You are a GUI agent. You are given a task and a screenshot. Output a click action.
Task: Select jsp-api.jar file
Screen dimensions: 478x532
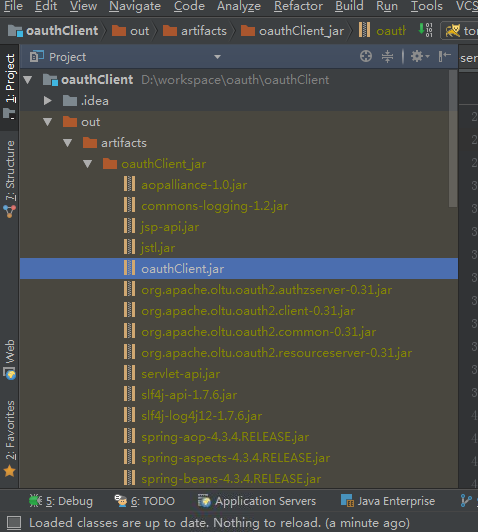coord(170,227)
